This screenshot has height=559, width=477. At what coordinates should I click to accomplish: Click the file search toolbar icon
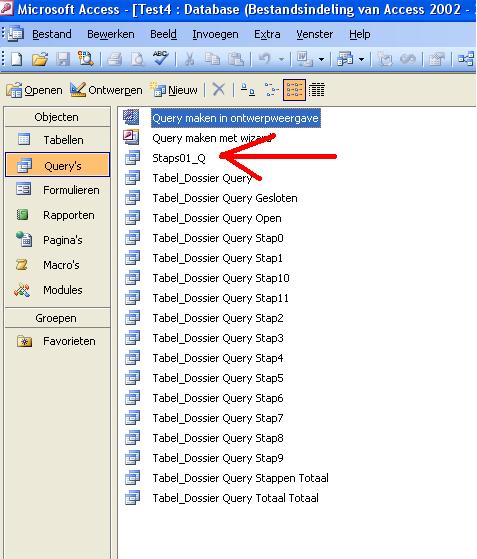click(x=86, y=59)
